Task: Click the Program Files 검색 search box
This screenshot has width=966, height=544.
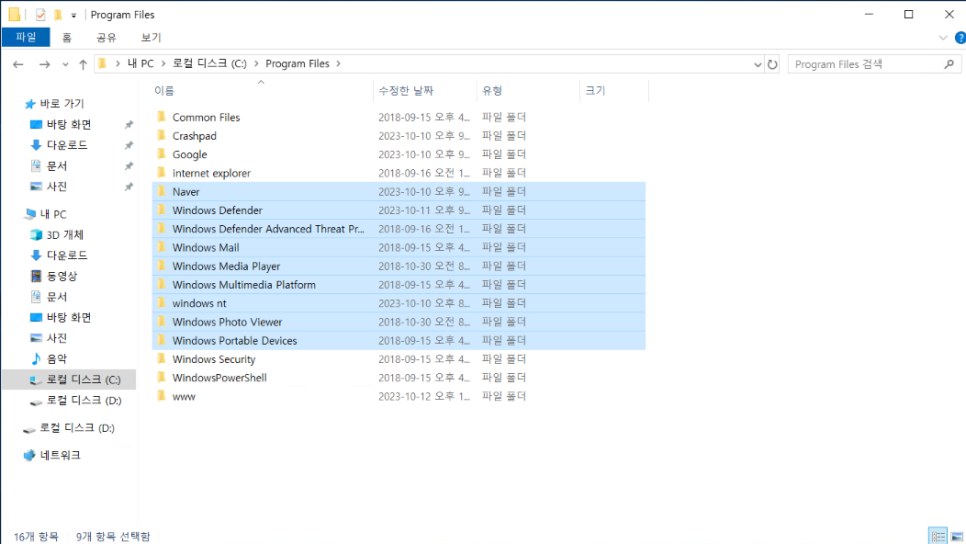Action: (866, 64)
